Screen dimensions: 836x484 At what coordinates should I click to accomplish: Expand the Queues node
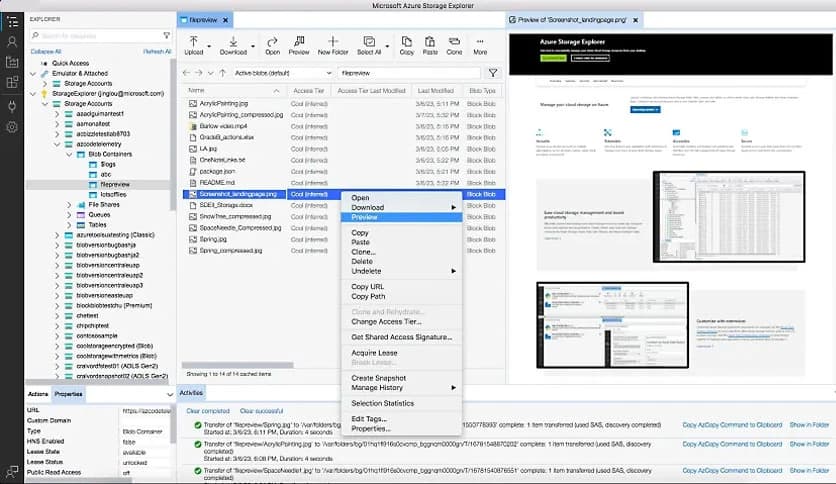(69, 215)
